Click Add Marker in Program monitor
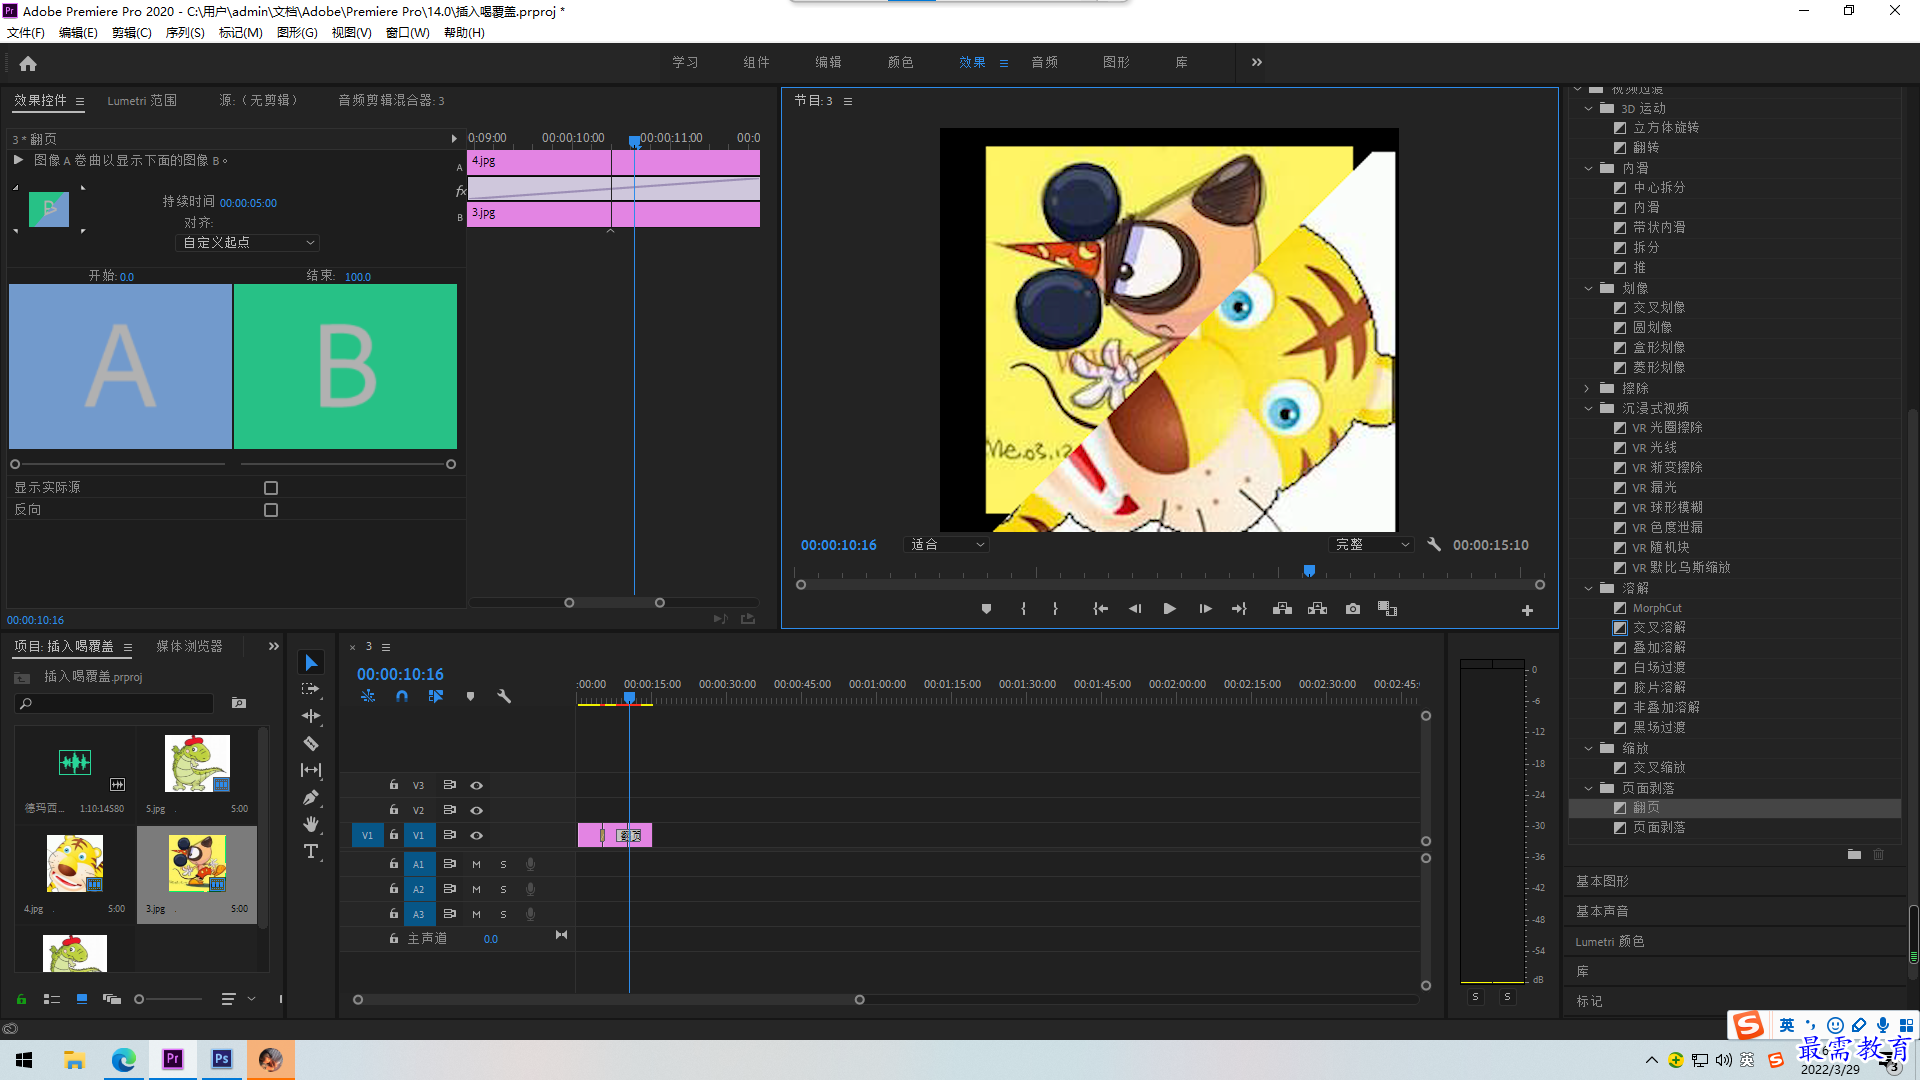Image resolution: width=1920 pixels, height=1080 pixels. tap(986, 609)
